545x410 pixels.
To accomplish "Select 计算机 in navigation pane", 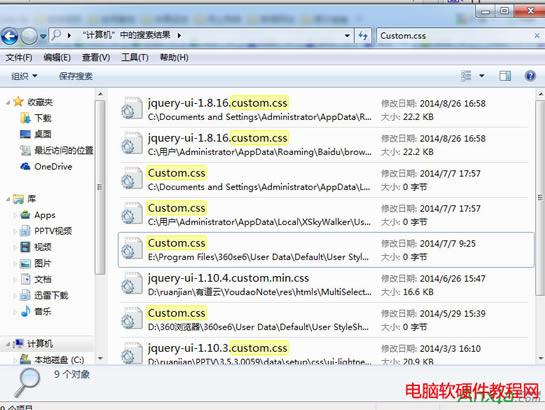I will point(33,344).
